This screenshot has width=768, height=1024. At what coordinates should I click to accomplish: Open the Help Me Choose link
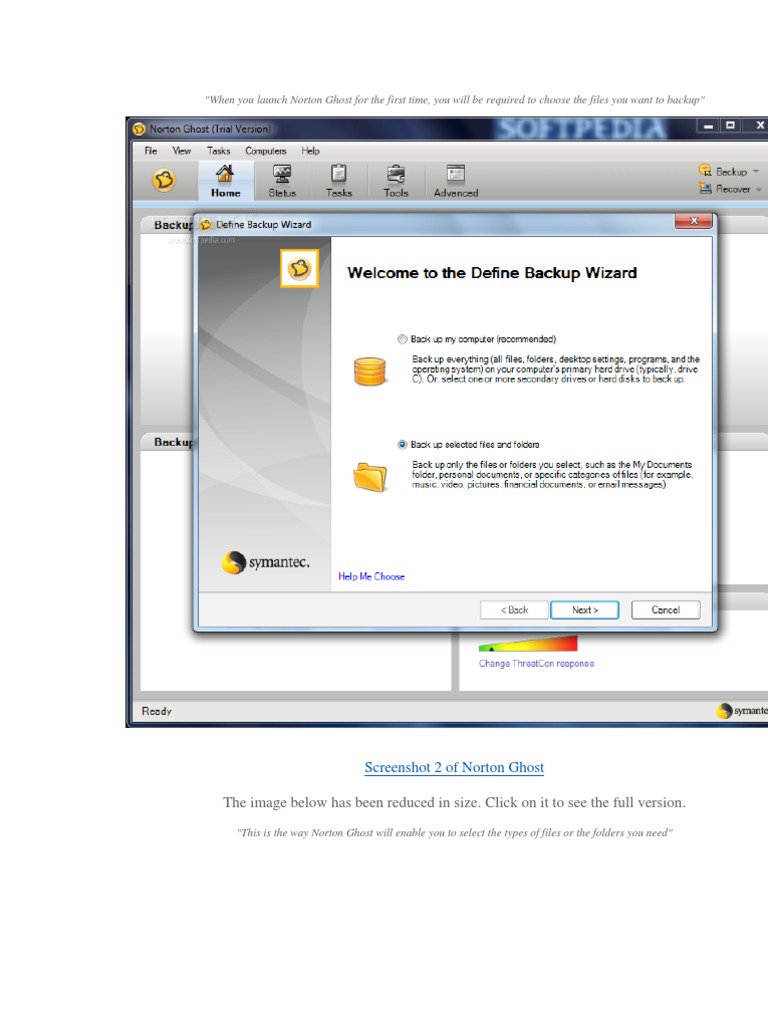[372, 577]
